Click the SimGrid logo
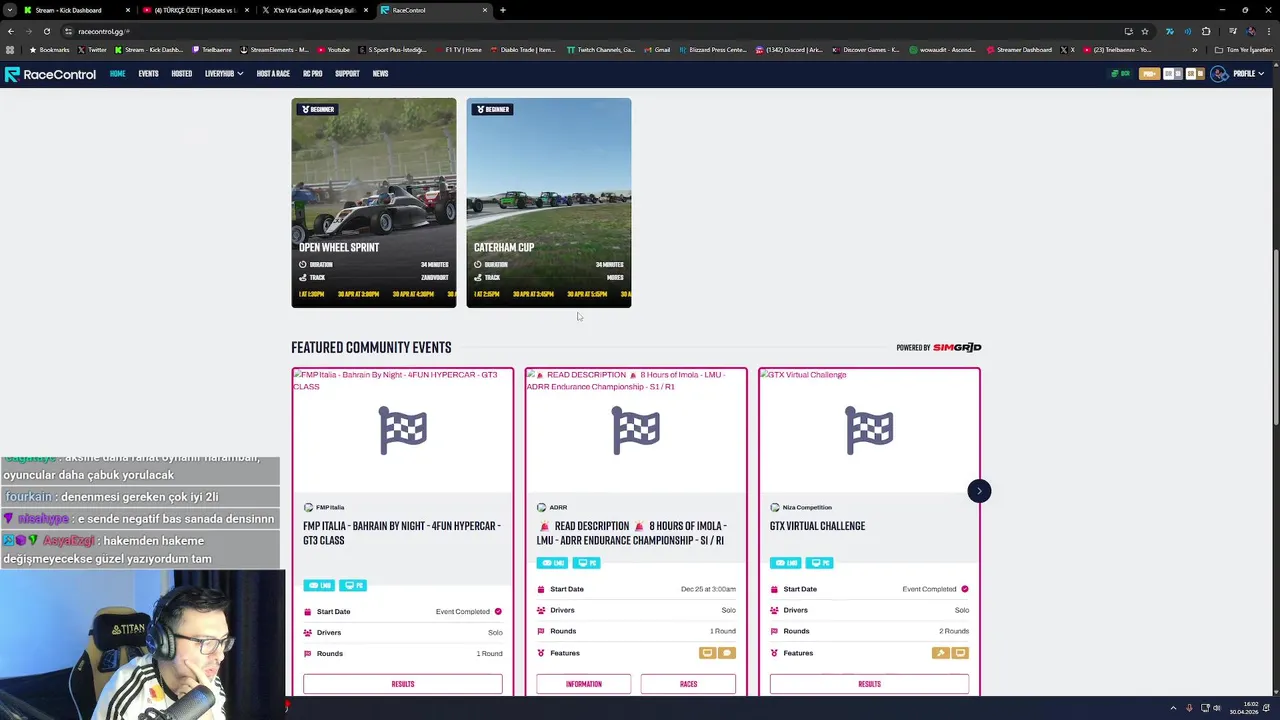Viewport: 1280px width, 720px height. coord(957,348)
